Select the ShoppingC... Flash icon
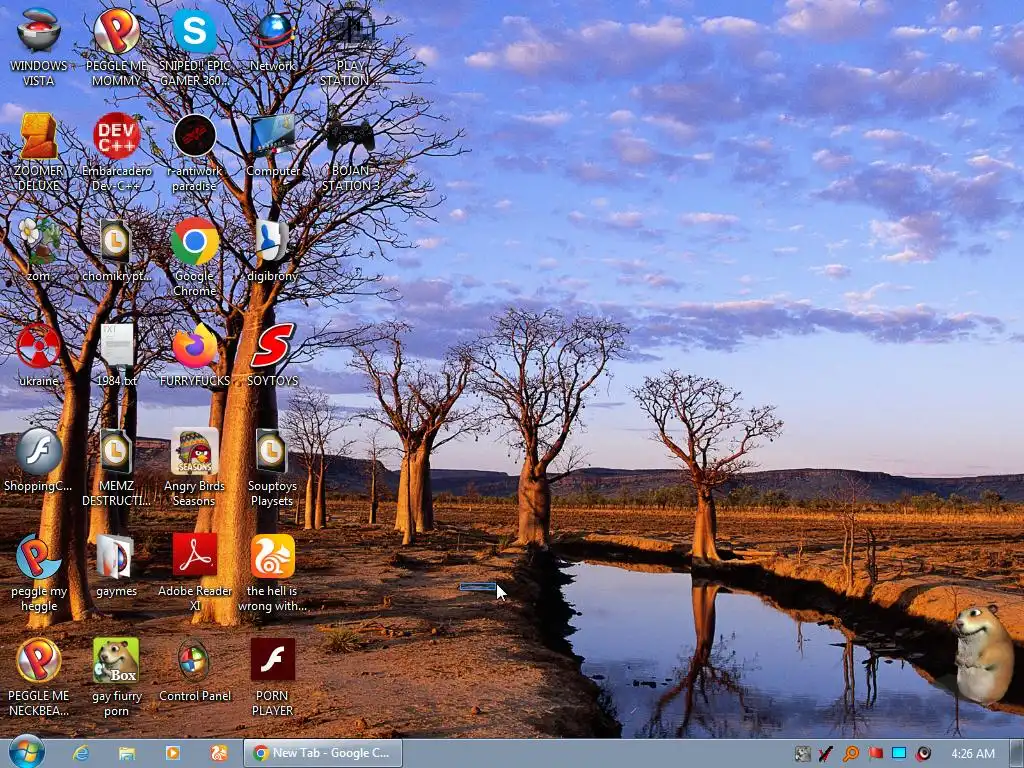Image resolution: width=1024 pixels, height=768 pixels. (39, 460)
